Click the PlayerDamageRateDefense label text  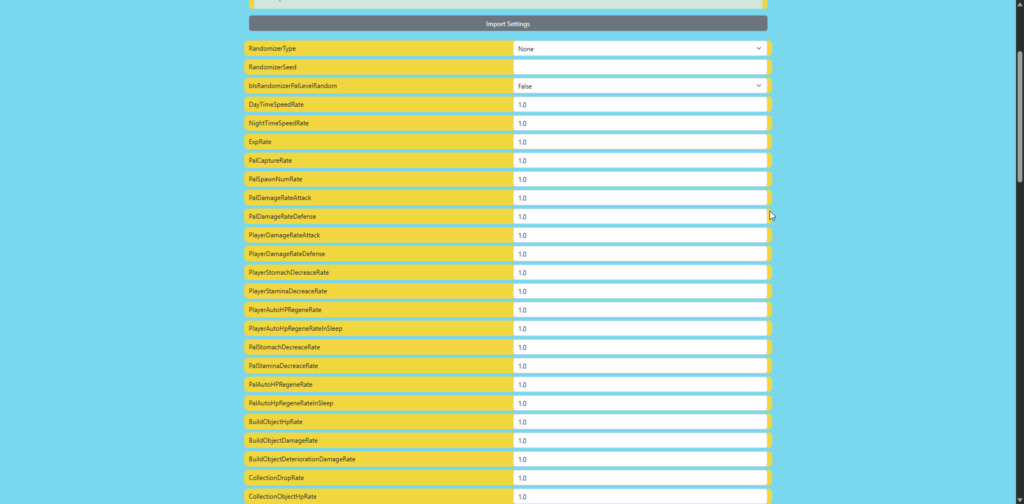tap(287, 254)
